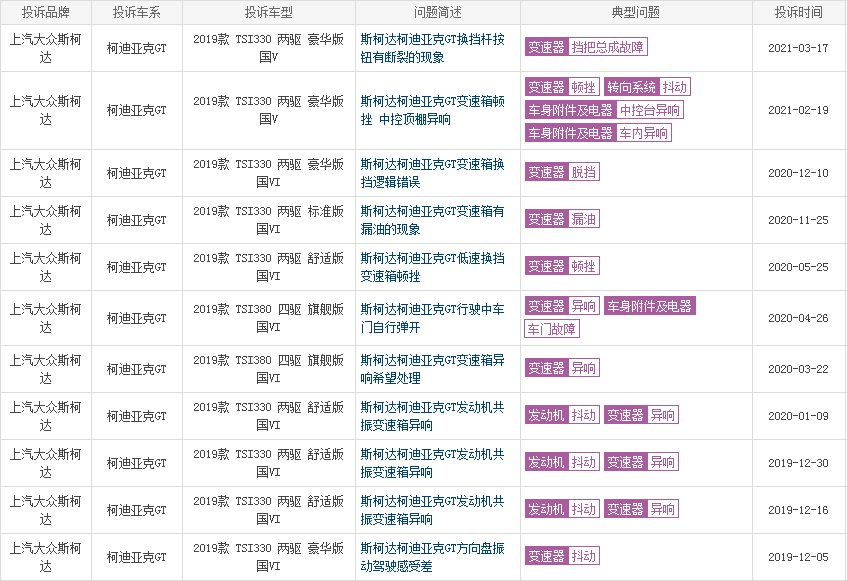This screenshot has width=847, height=581.
Task: Open the complaint 变速箱换挡逻辑错误
Action: tap(432, 173)
